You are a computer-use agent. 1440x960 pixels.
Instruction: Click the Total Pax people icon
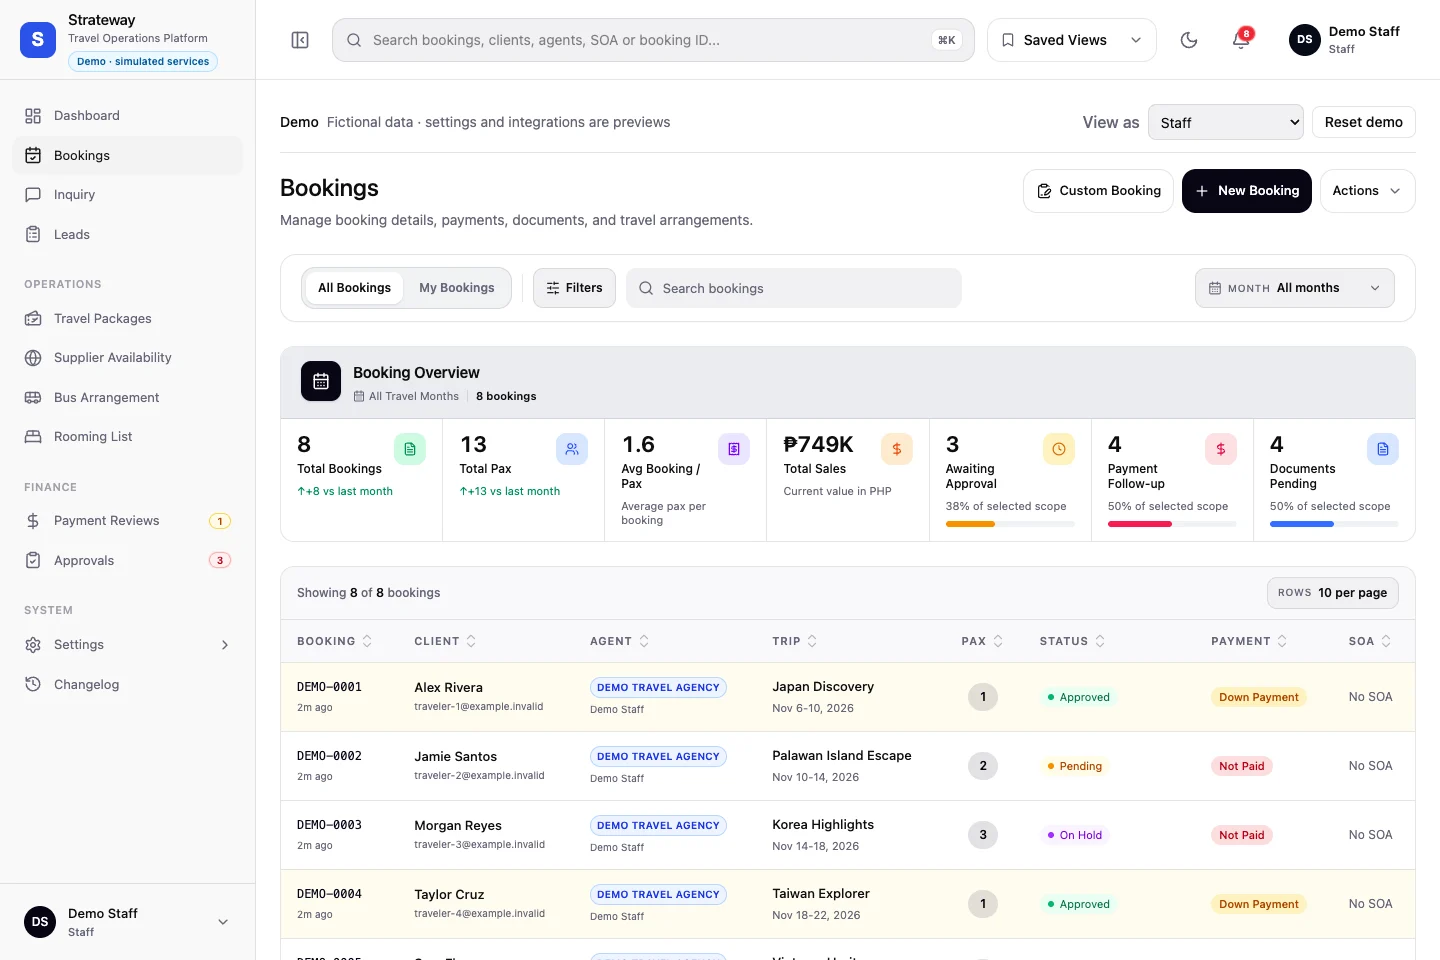(572, 449)
